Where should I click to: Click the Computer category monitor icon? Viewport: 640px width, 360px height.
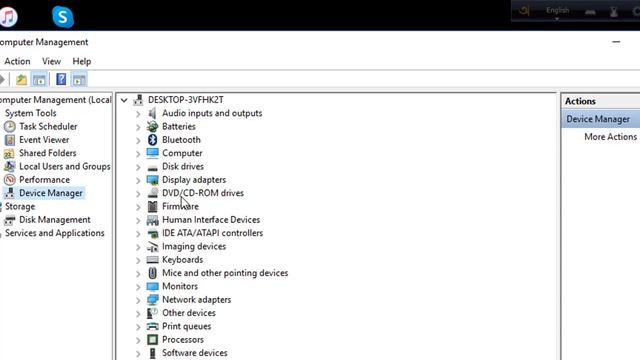pos(152,153)
